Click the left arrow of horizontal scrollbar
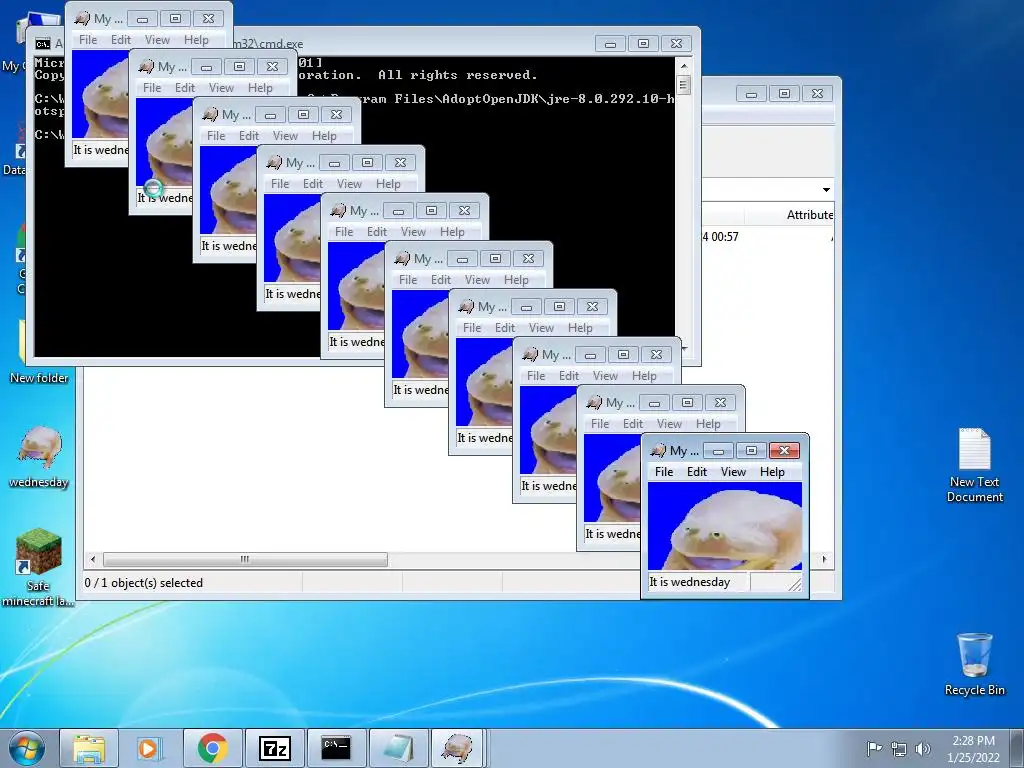 tap(93, 560)
